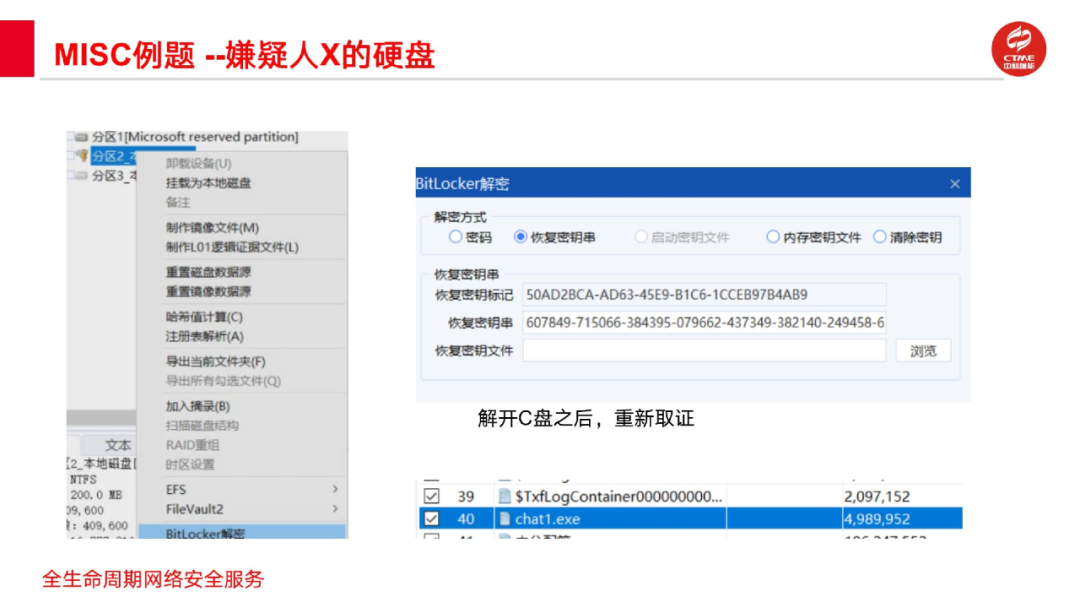Click 重置磁盘数据源 in the context menu

click(208, 272)
